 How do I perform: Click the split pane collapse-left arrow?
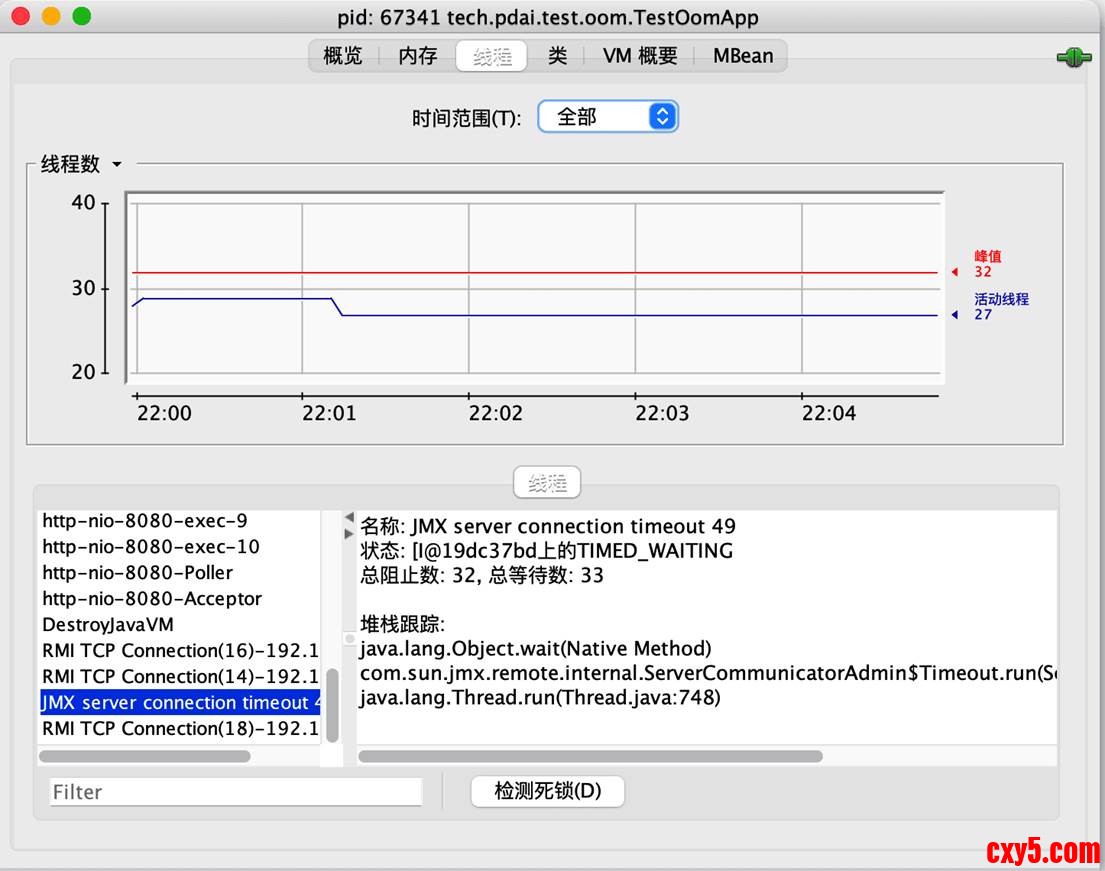[x=349, y=518]
